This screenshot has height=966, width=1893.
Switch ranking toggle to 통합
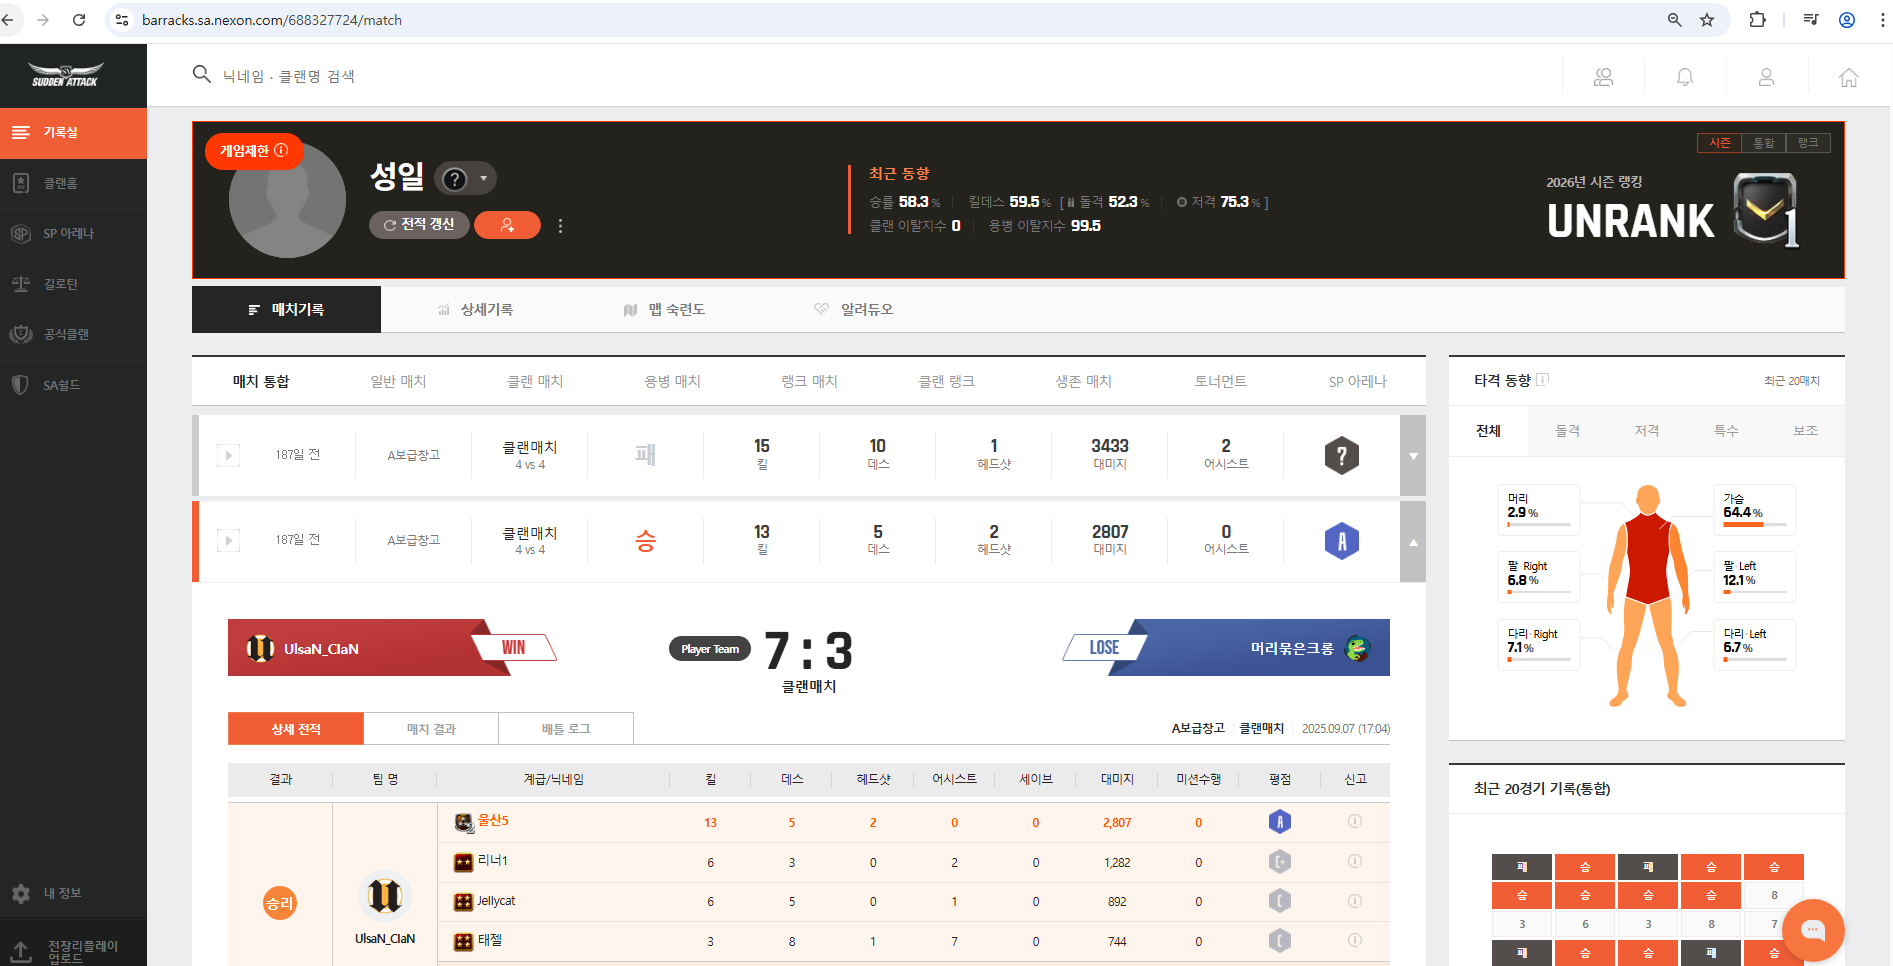coord(1764,143)
